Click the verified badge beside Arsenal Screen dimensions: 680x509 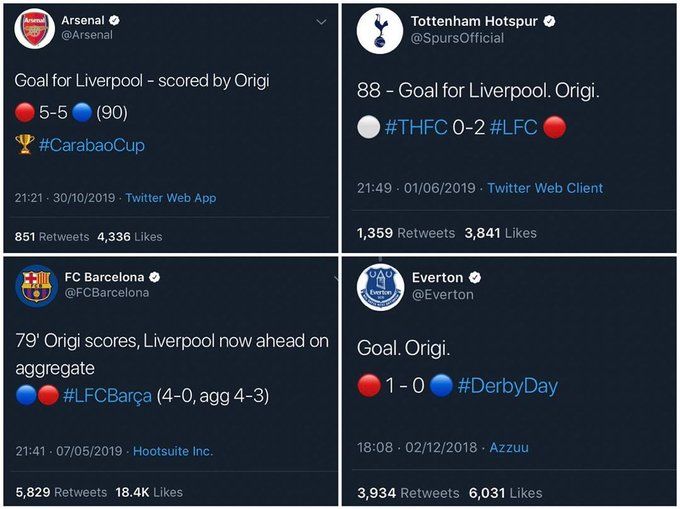tap(114, 20)
